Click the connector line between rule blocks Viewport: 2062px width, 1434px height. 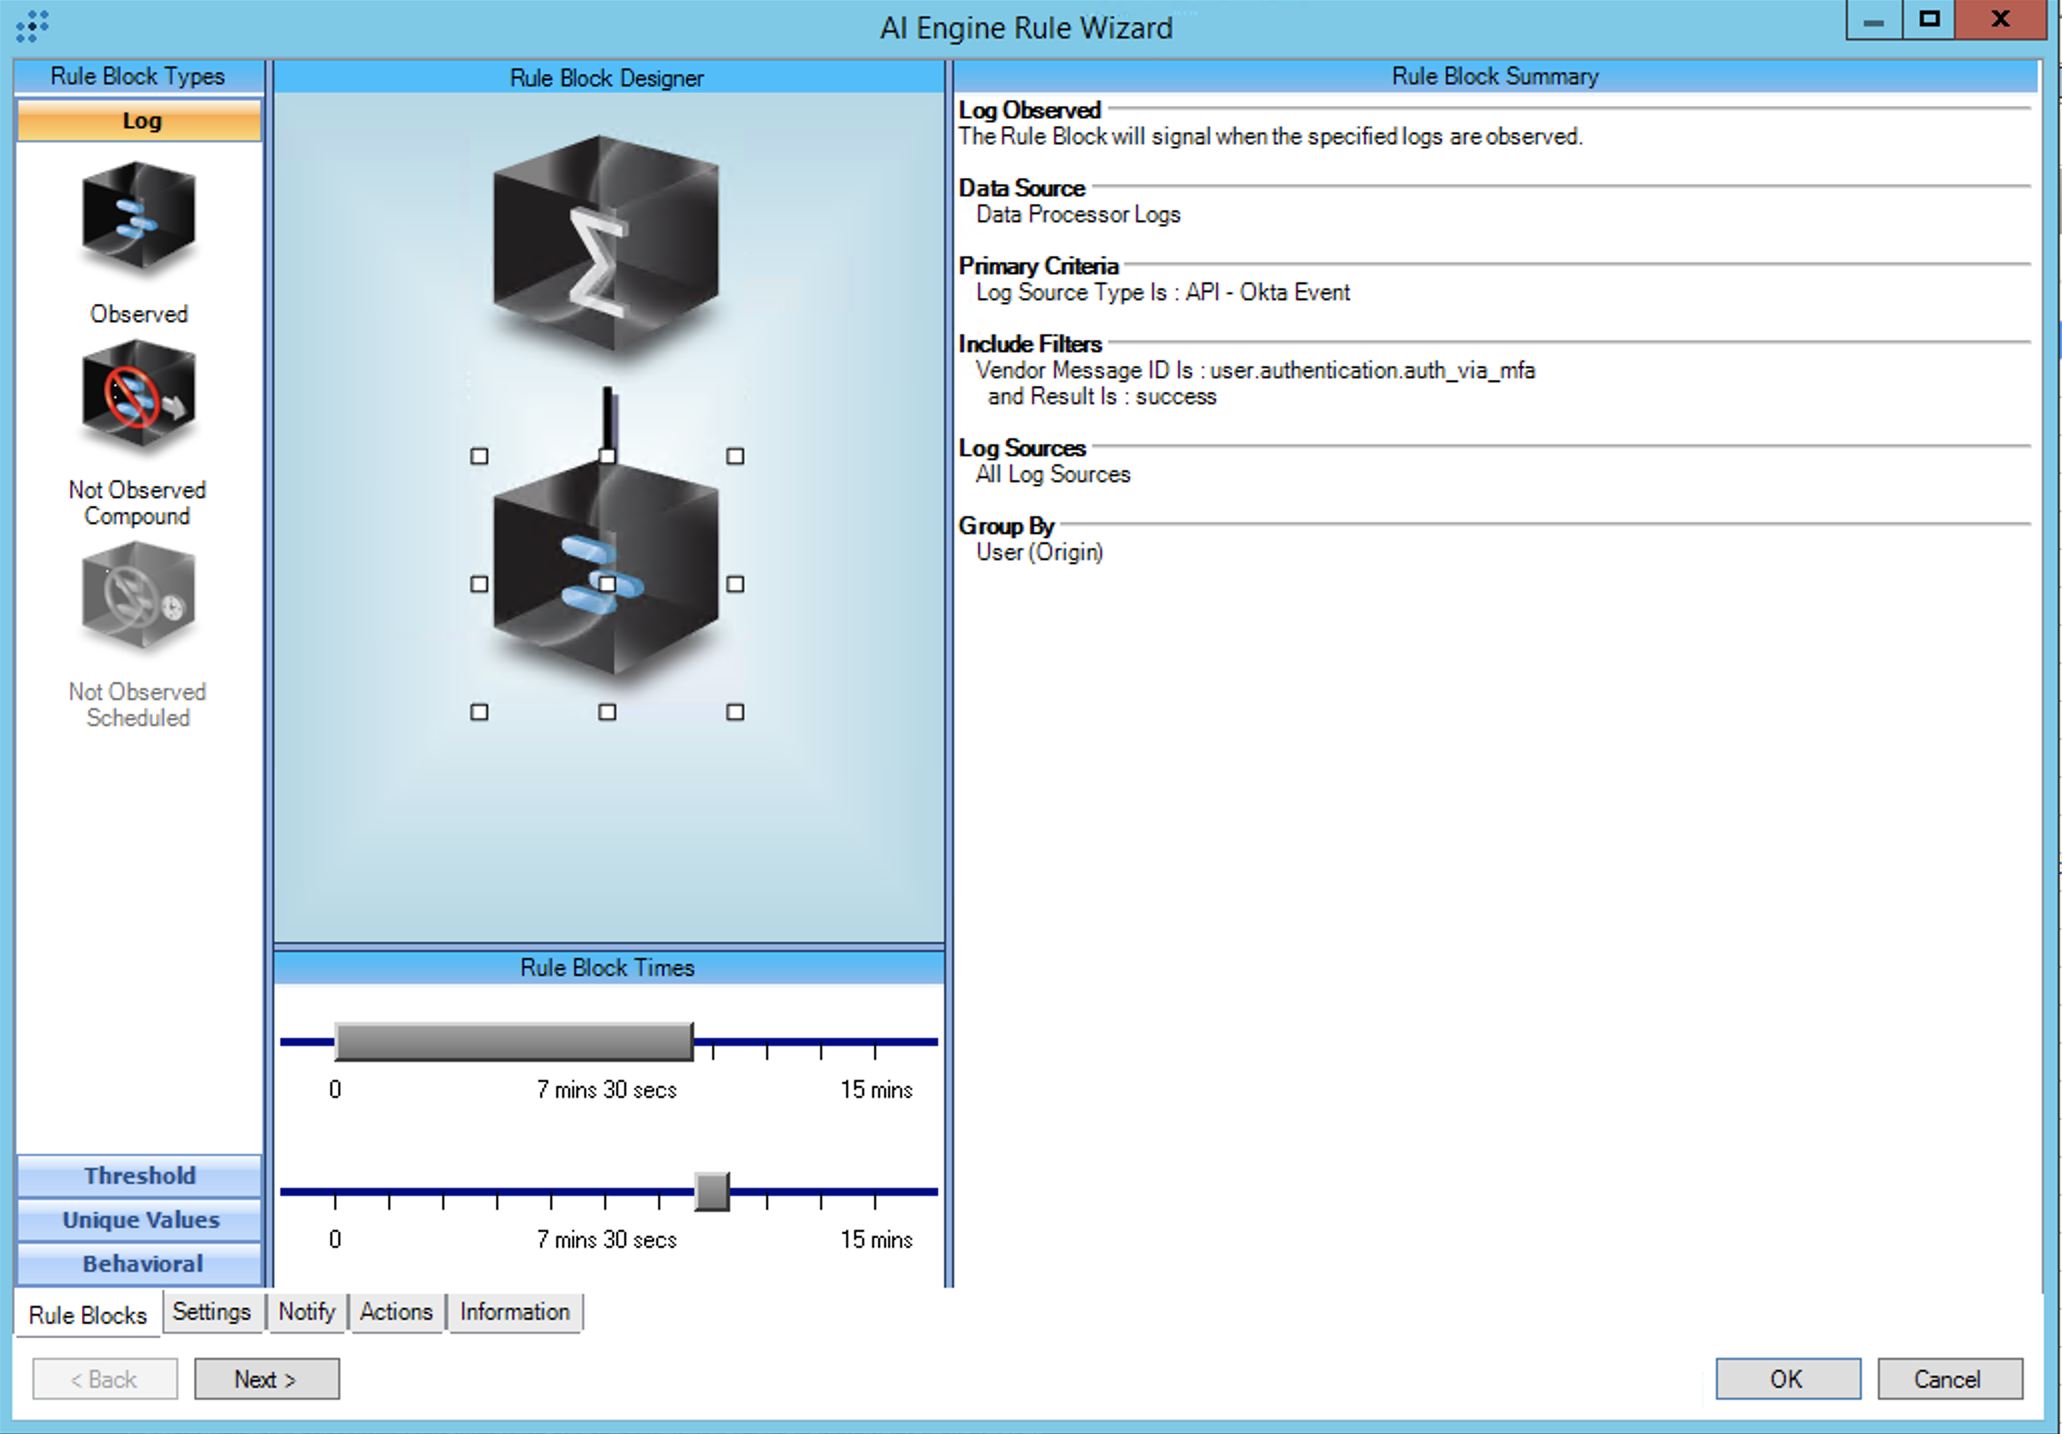click(607, 418)
